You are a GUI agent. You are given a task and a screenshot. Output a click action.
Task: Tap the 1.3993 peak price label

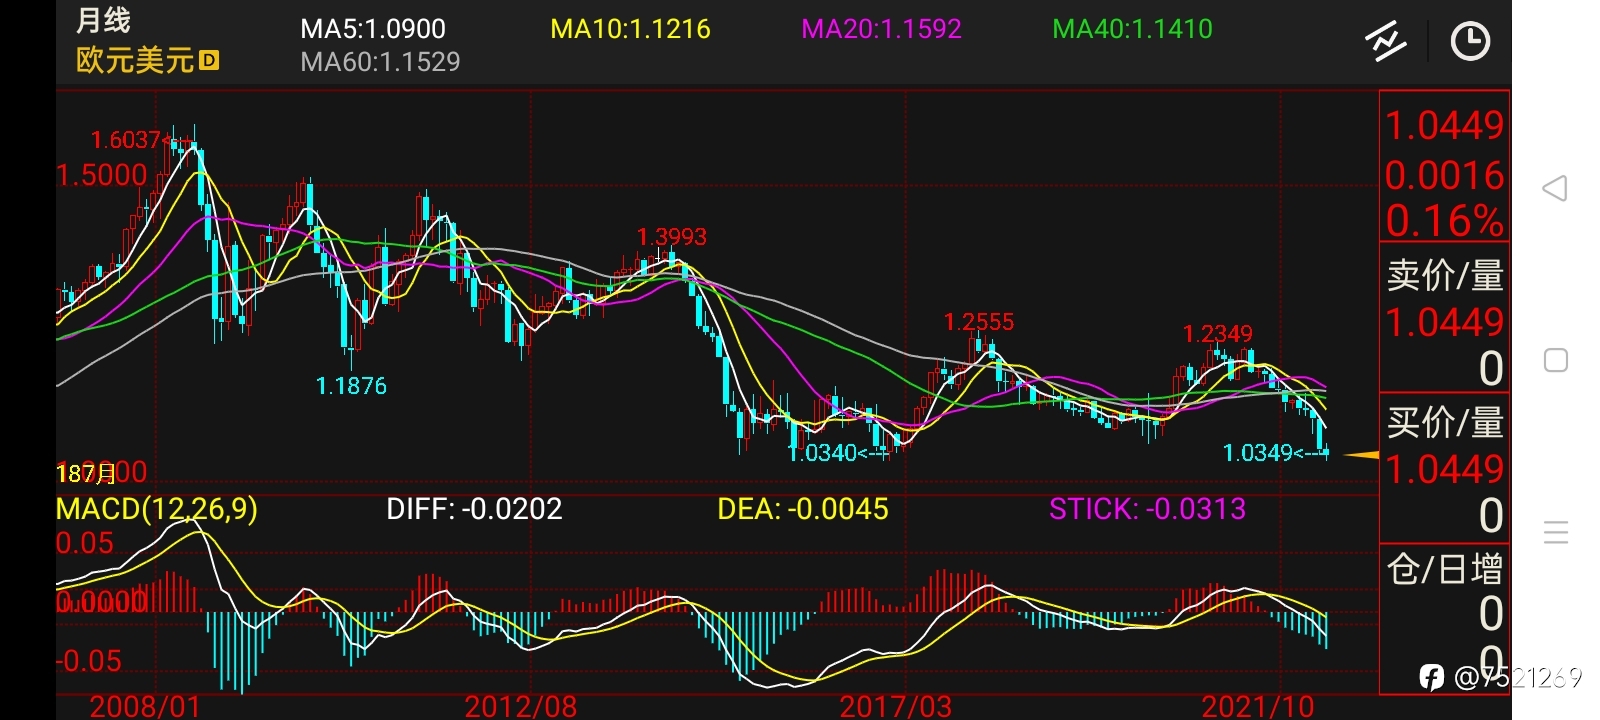click(672, 237)
